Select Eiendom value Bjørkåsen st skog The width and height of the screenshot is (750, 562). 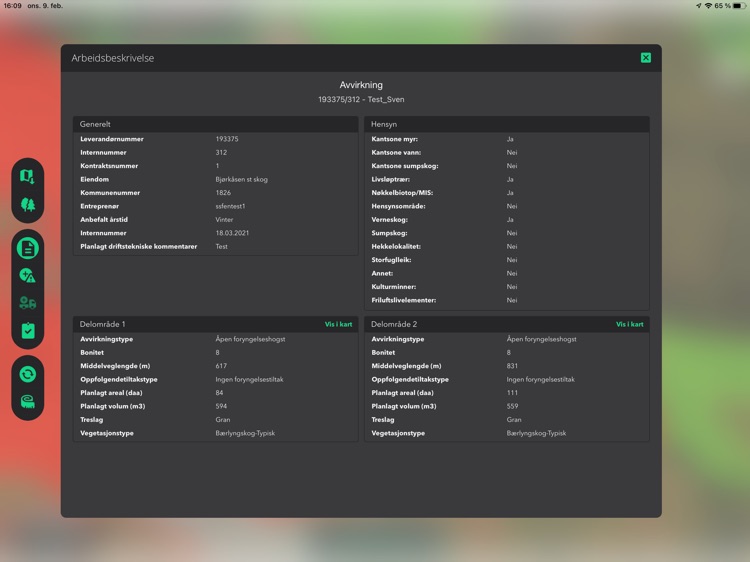[x=242, y=179]
